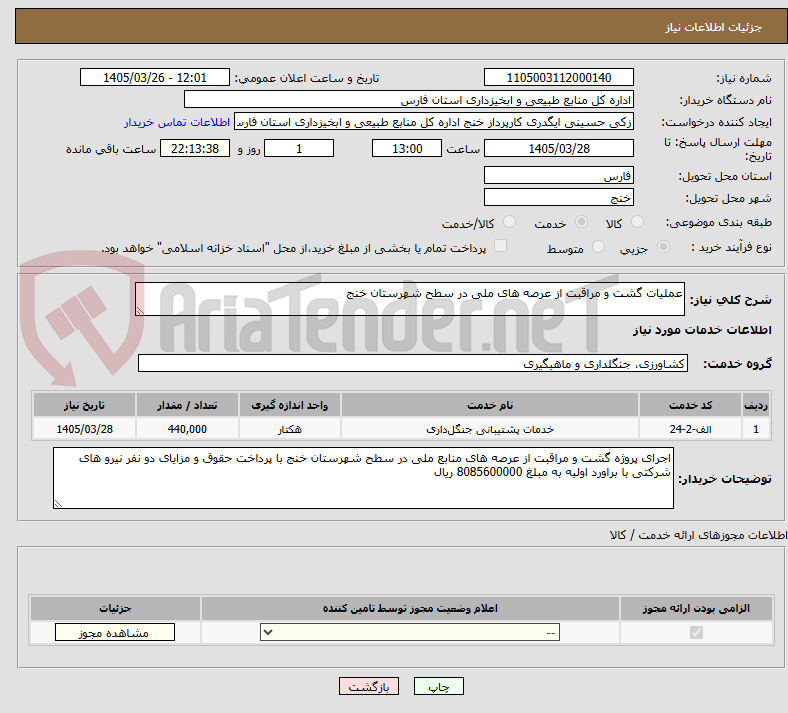Screen dimensions: 788x713
Task: Click the request creator field
Action: point(434,122)
